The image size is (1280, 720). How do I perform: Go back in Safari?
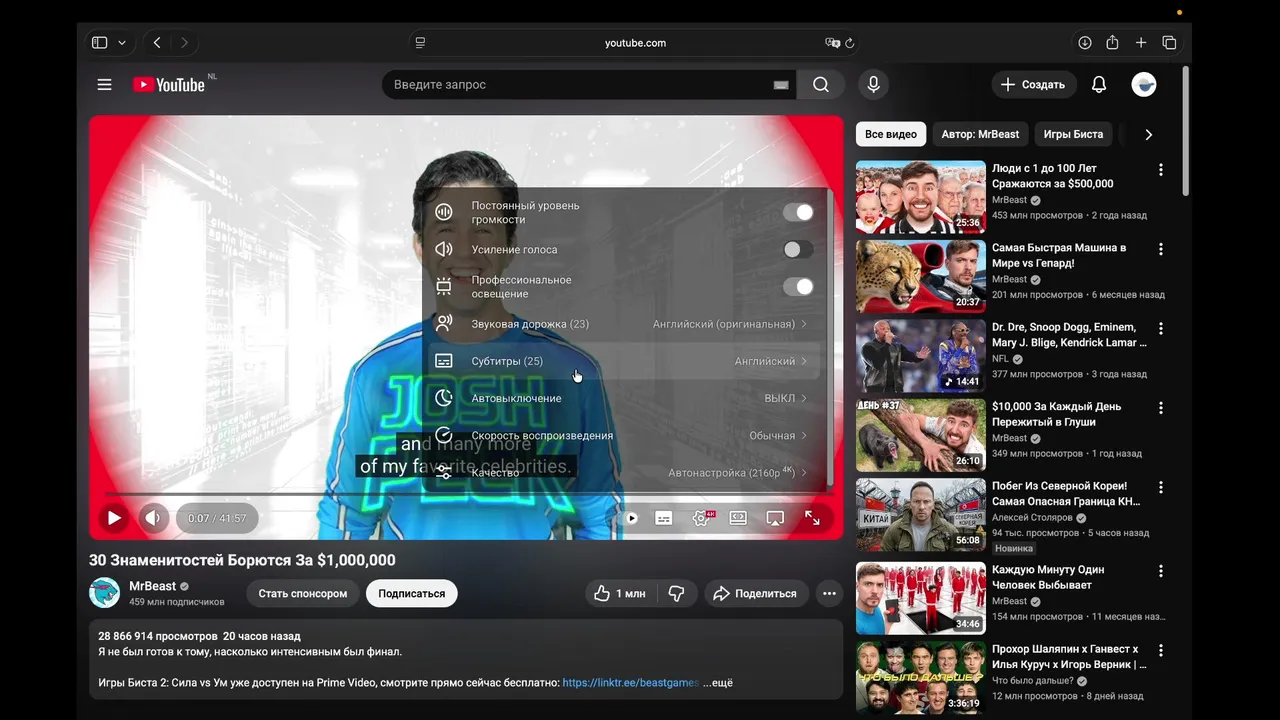157,43
